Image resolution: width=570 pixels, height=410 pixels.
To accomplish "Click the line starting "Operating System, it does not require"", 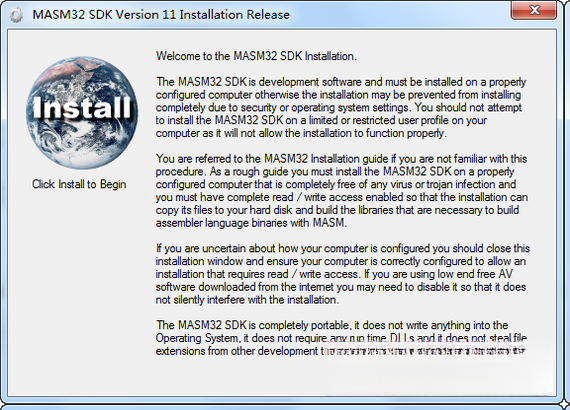I will (x=341, y=338).
